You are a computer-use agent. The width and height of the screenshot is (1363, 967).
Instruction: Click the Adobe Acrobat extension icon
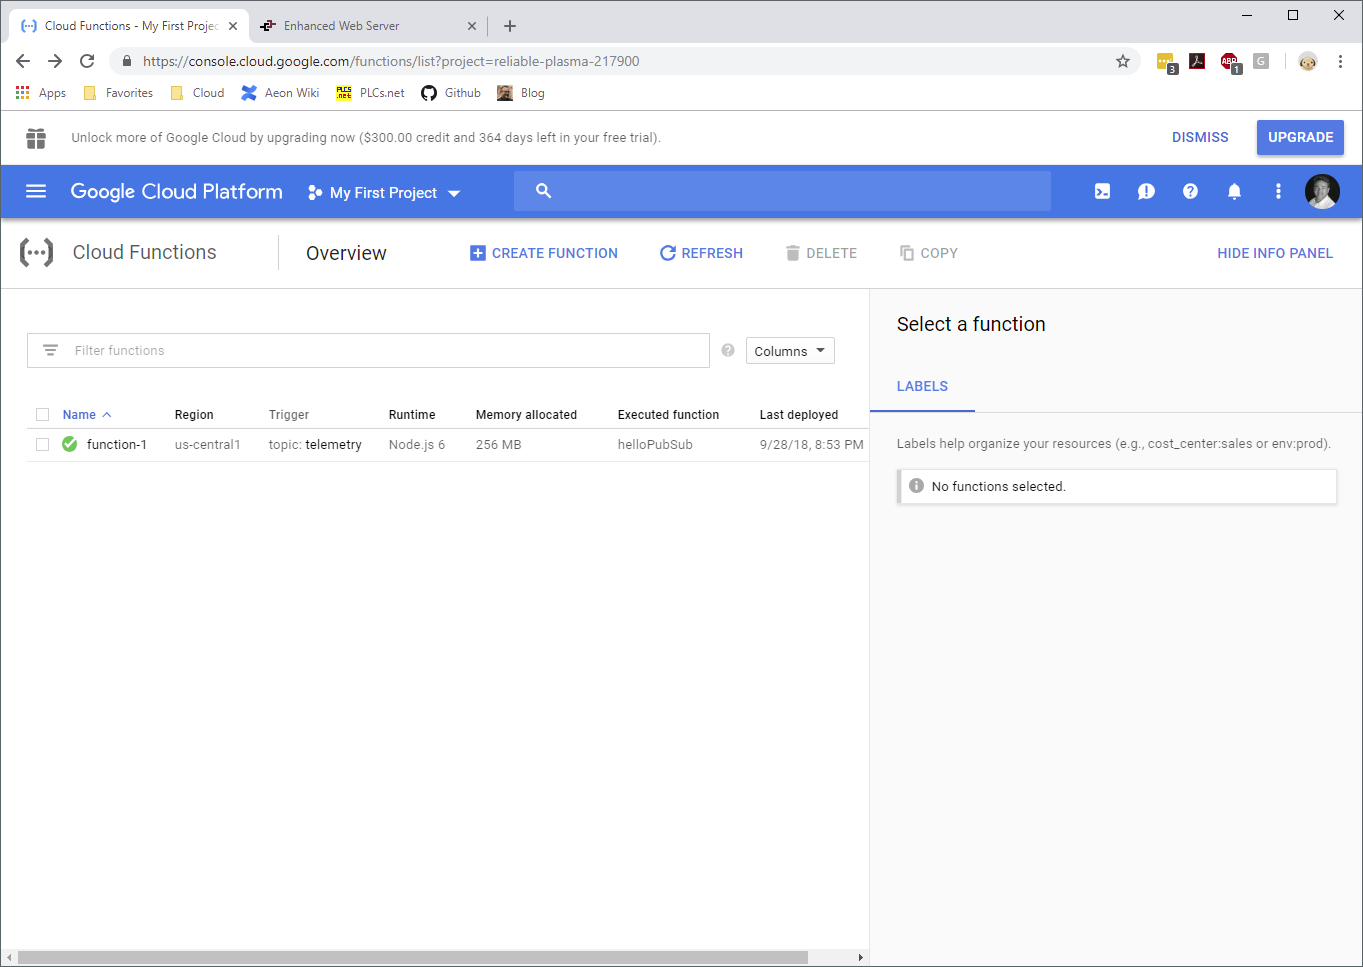click(1197, 61)
